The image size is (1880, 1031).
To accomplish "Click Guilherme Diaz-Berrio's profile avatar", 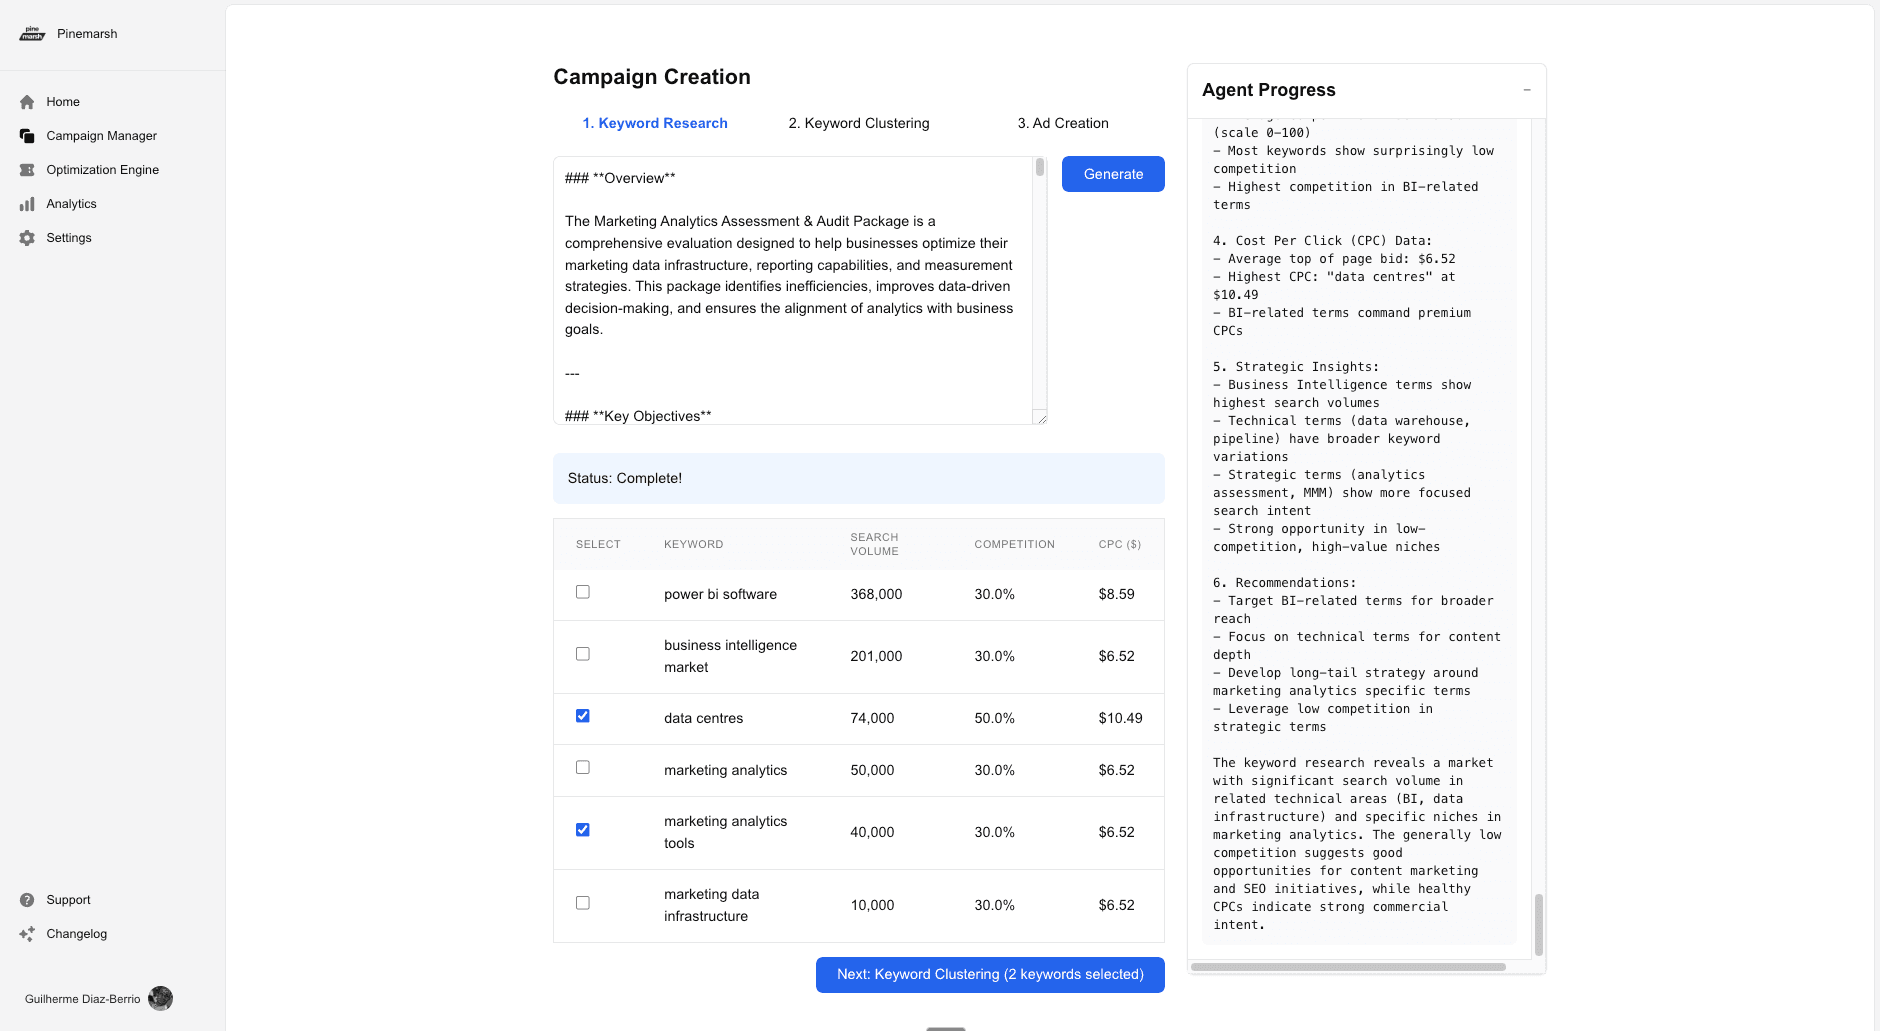I will [160, 998].
